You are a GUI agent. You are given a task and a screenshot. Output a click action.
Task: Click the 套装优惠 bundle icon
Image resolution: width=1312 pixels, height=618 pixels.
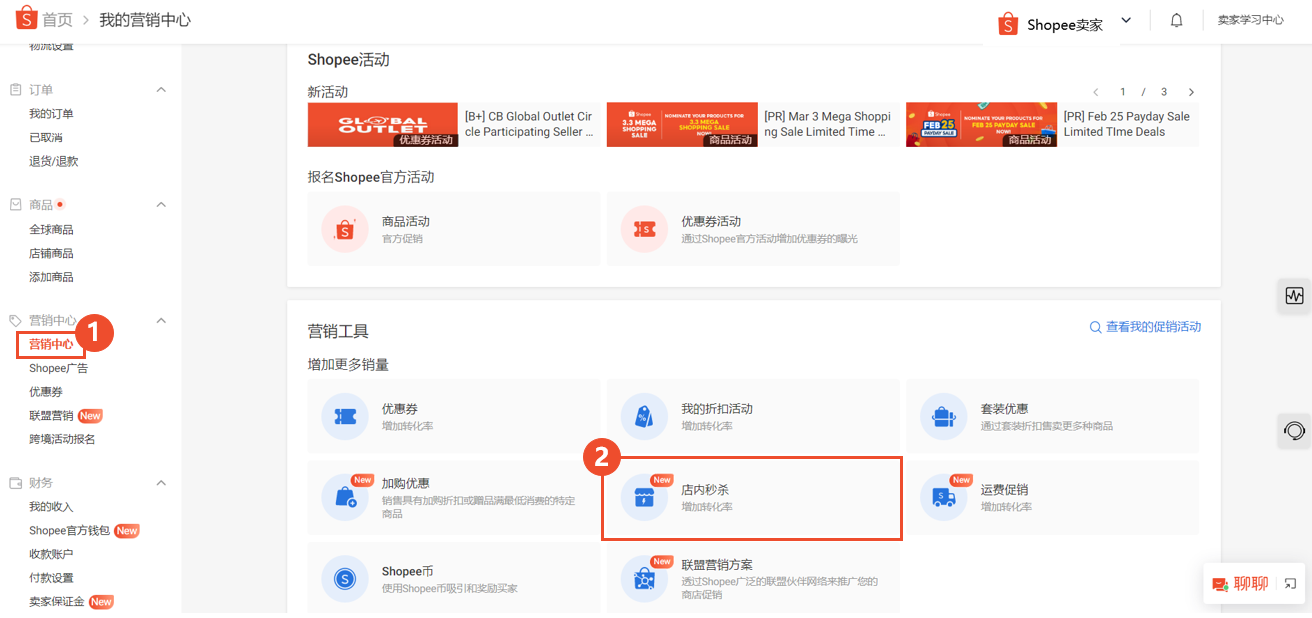tap(944, 416)
